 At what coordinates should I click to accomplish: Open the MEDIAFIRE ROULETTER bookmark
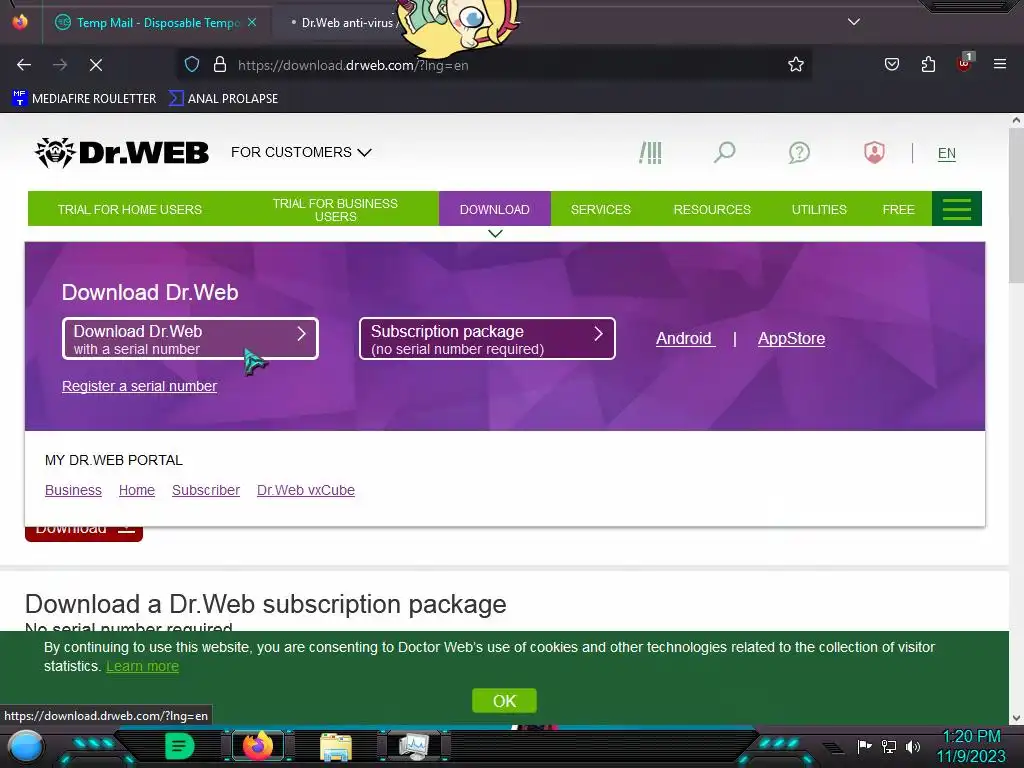pos(84,99)
